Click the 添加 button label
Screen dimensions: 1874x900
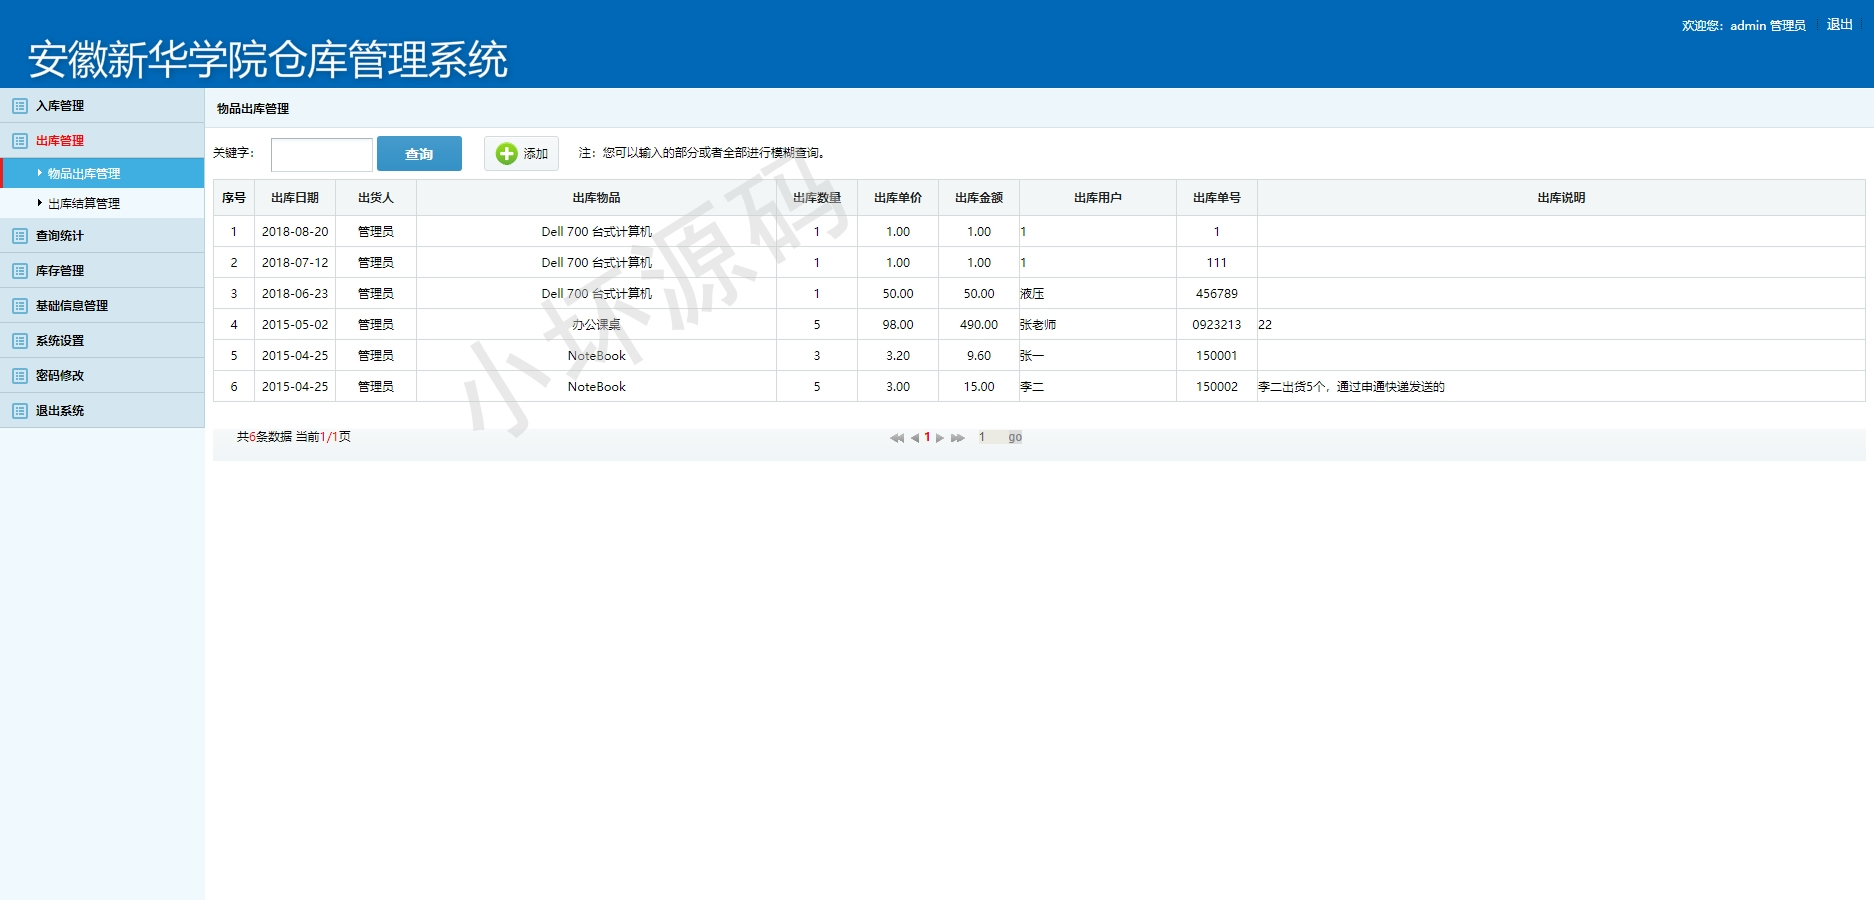536,154
